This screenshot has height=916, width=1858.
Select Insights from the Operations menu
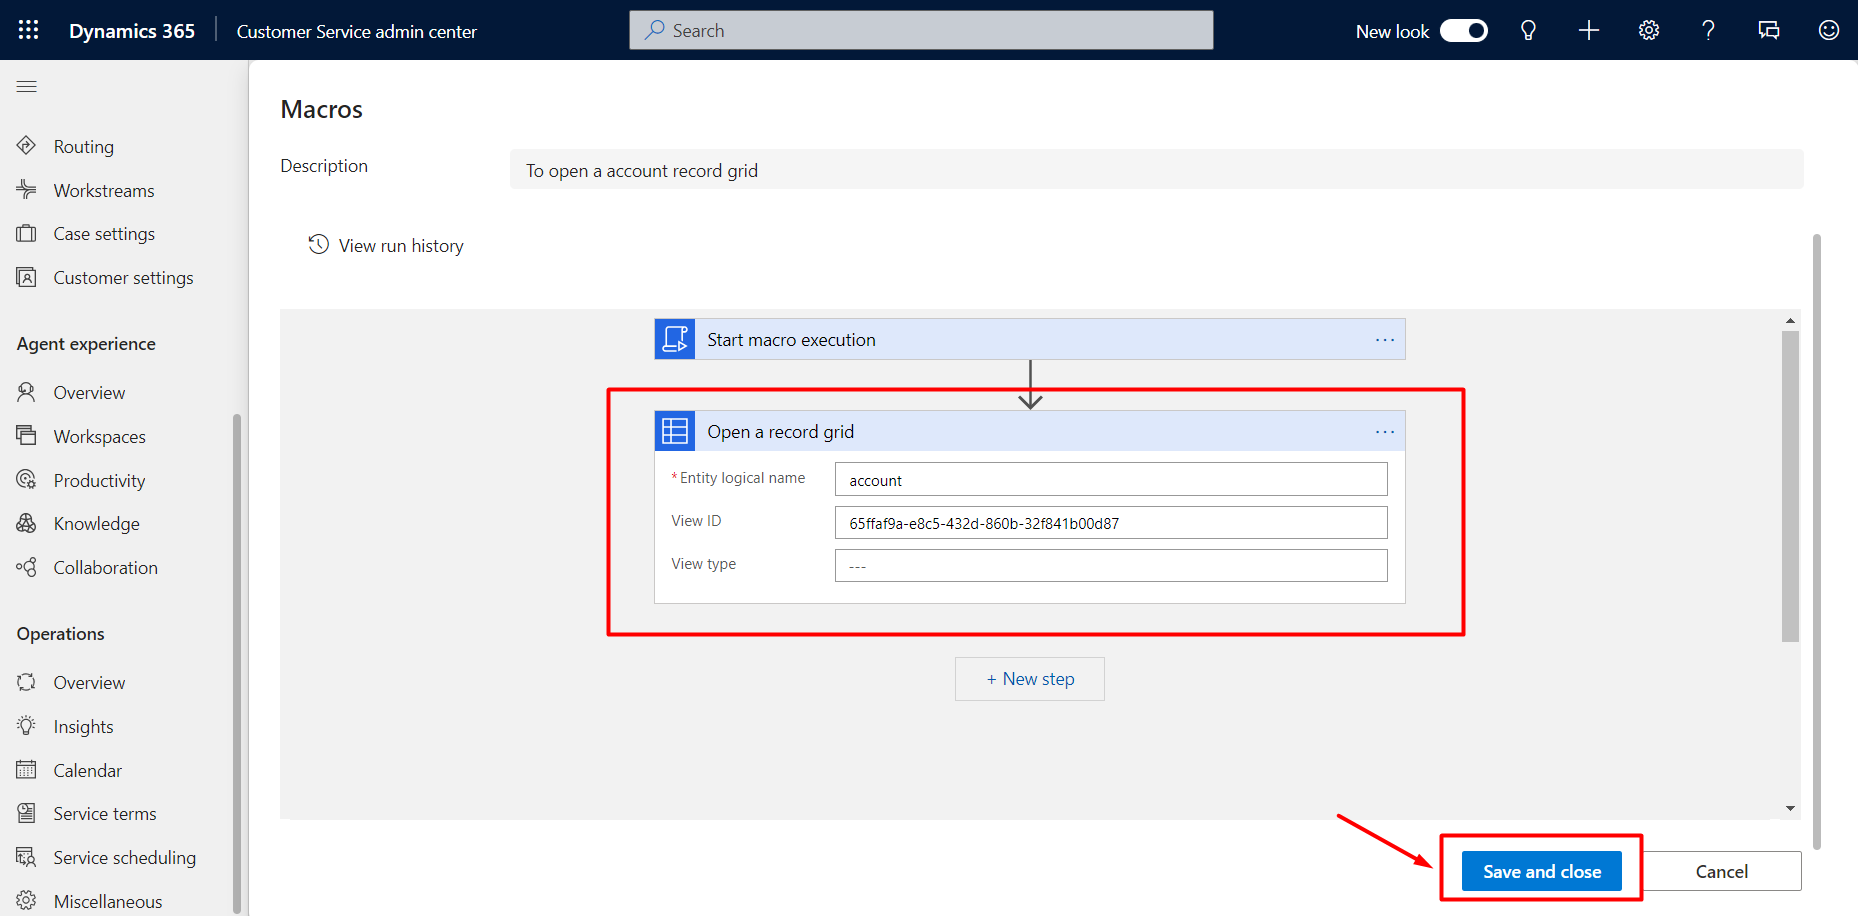pos(27,726)
